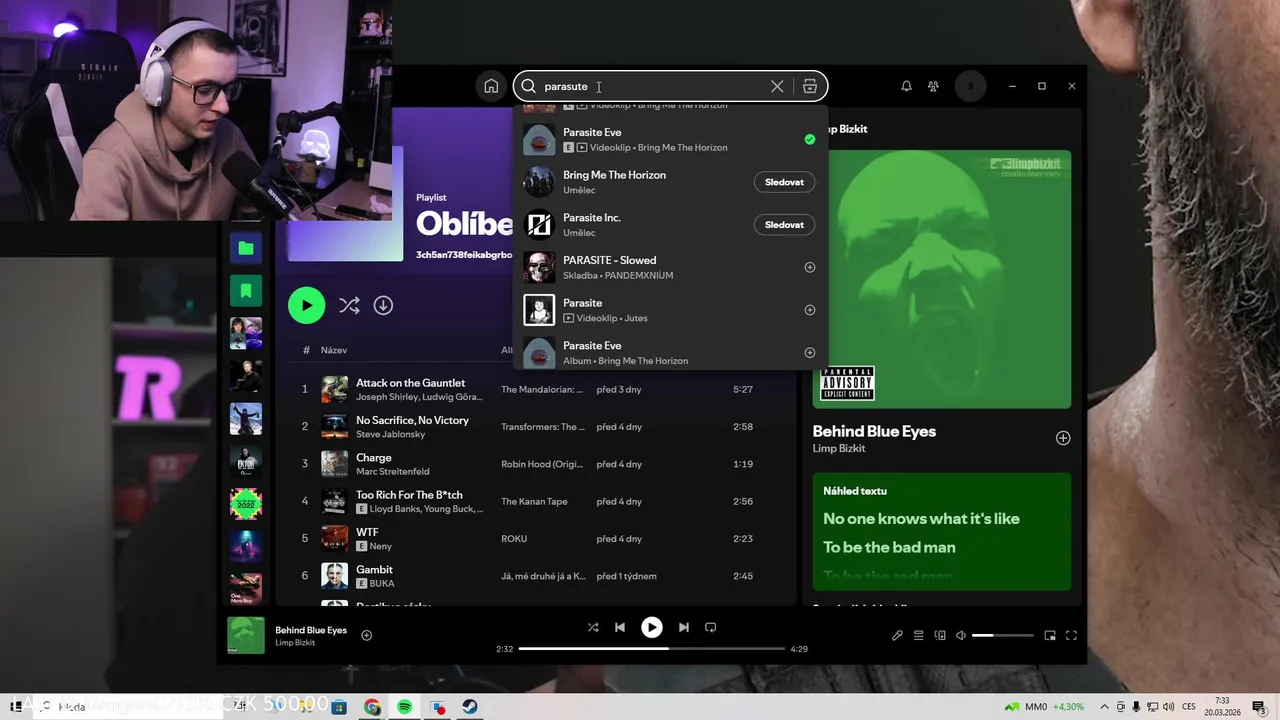Open the green bookmark item in sidebar
1280x720 pixels.
[x=246, y=291]
